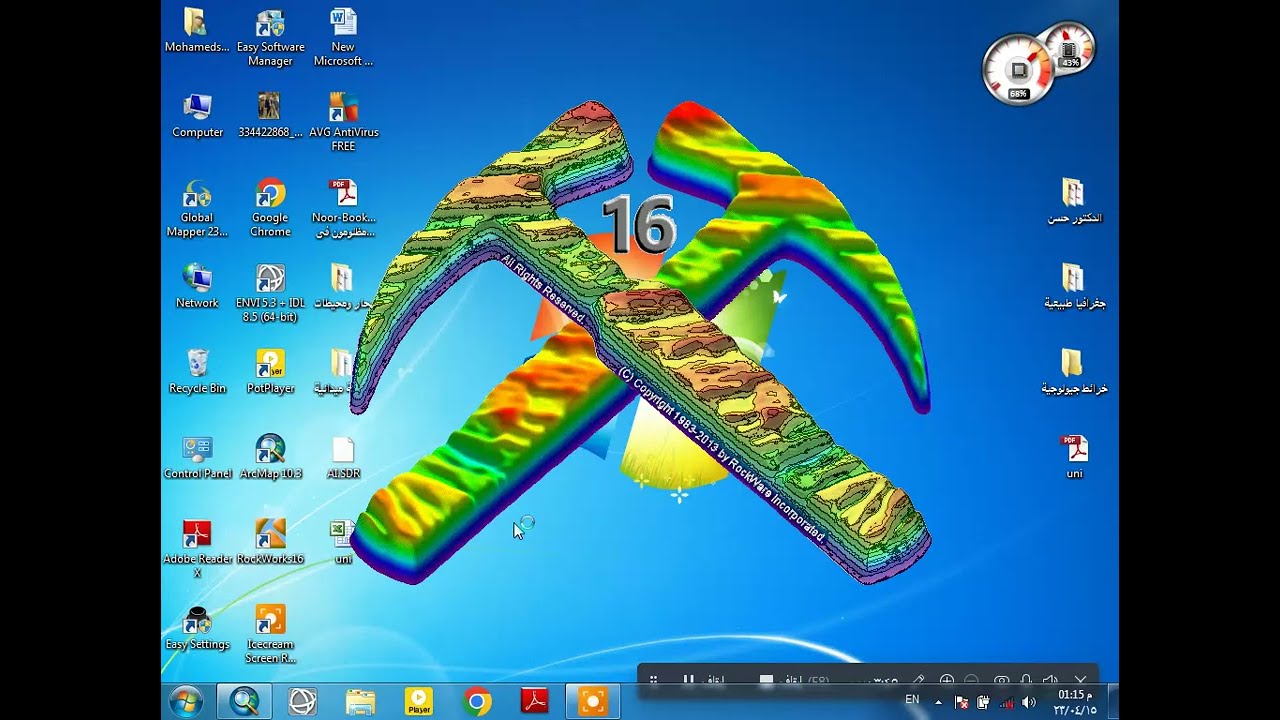Select the 334422868 image file

[x=270, y=115]
